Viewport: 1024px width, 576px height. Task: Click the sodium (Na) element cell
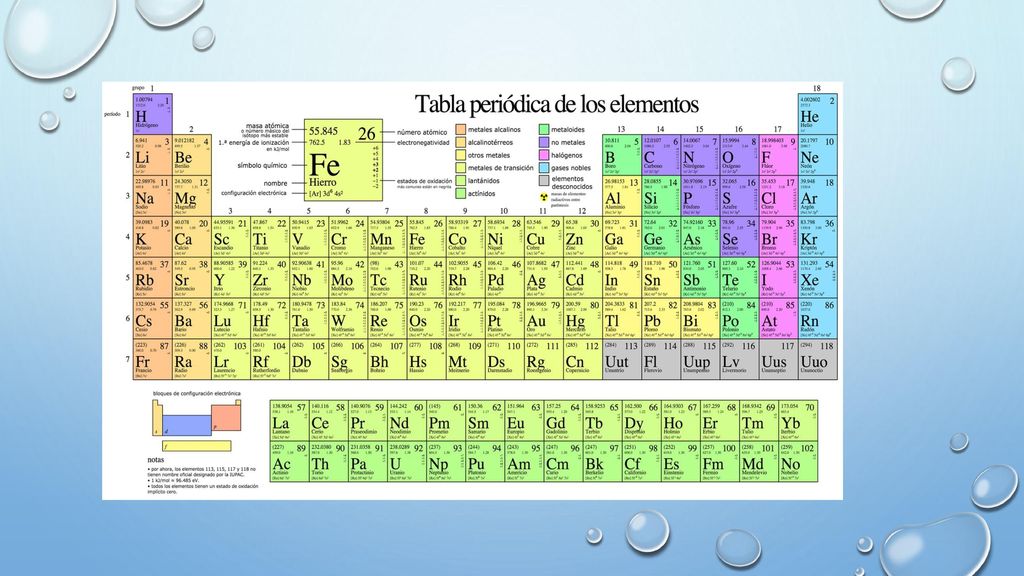point(153,196)
